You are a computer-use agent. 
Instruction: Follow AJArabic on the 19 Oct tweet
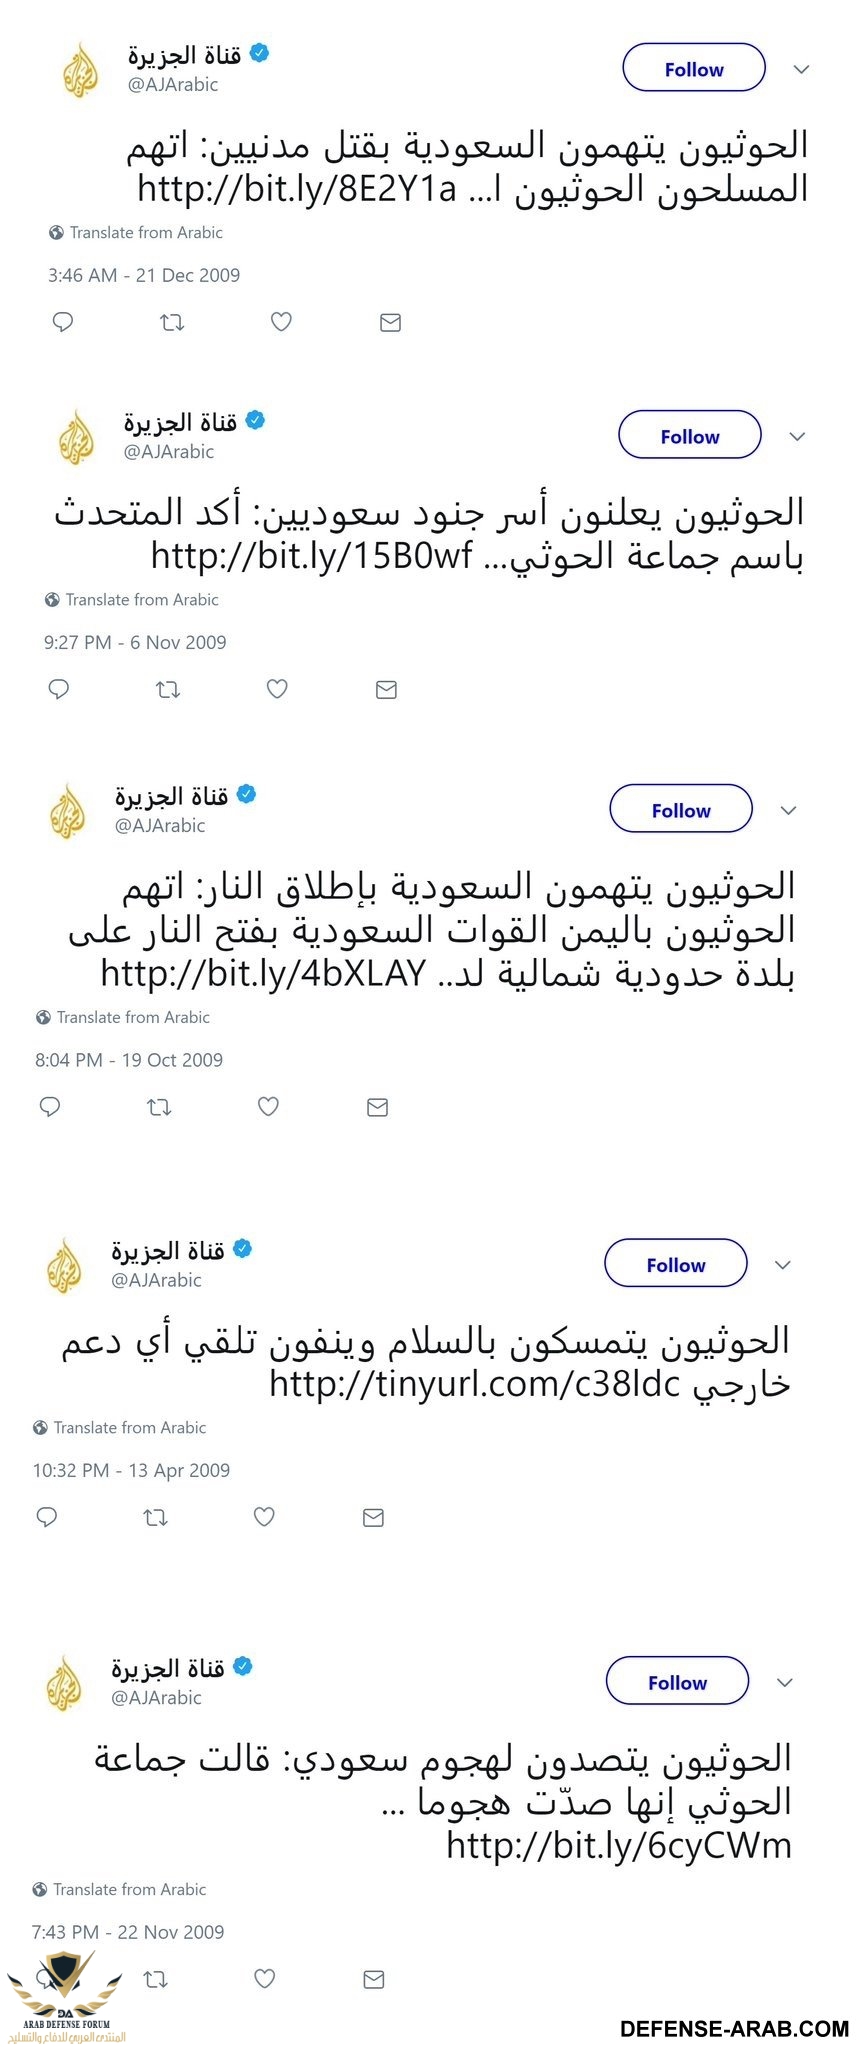[x=680, y=810]
